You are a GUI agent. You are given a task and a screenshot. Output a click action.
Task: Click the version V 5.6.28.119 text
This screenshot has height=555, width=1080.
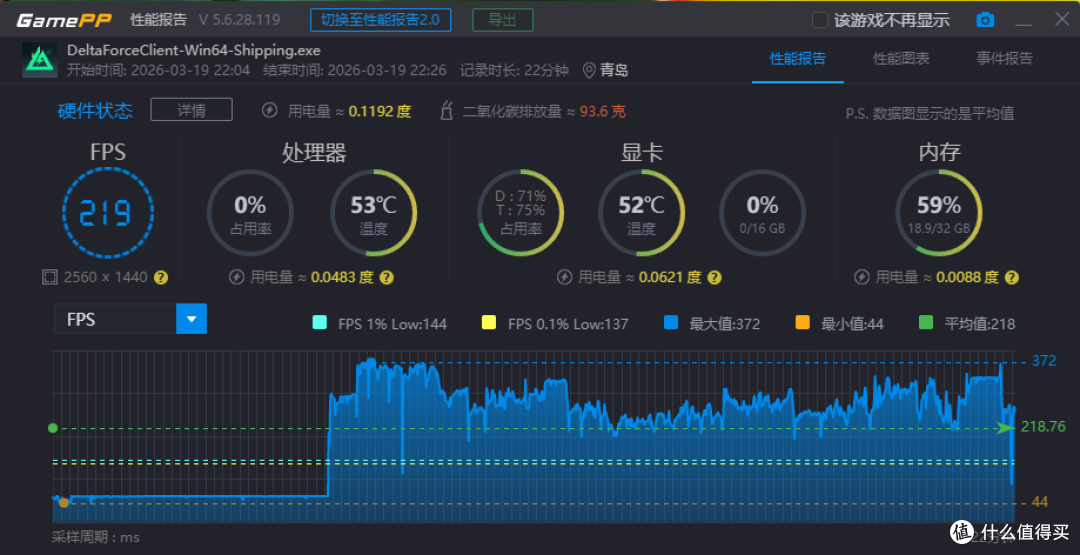(239, 20)
